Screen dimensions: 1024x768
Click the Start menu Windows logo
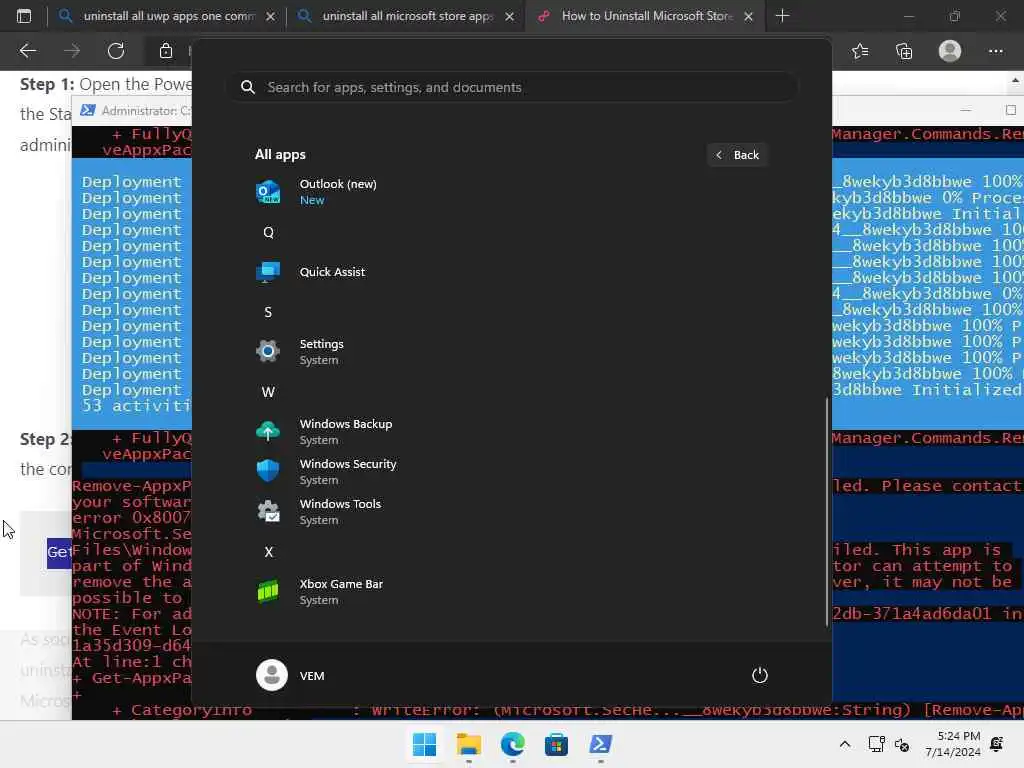[x=424, y=744]
